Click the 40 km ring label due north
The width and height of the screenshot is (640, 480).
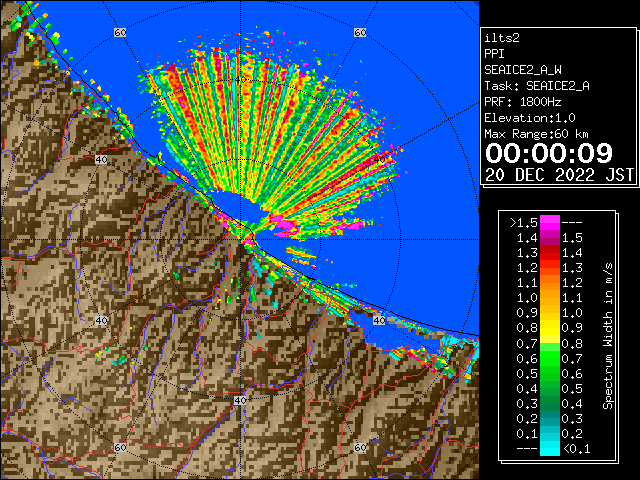[240, 80]
